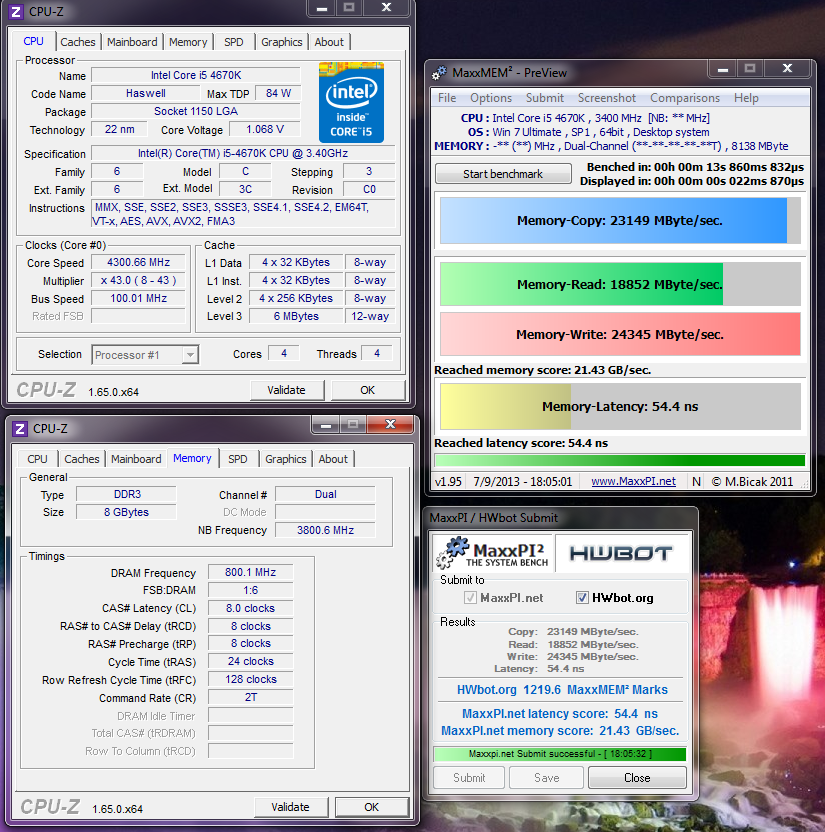Viewport: 825px width, 832px height.
Task: Toggle the MaxxPI.net submit checkbox
Action: tap(470, 598)
